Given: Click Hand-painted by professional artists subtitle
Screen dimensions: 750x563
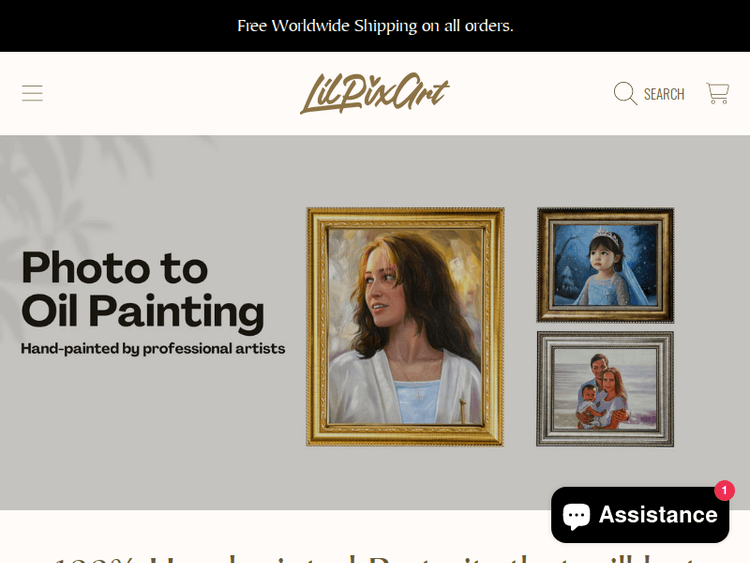Looking at the screenshot, I should pos(153,348).
